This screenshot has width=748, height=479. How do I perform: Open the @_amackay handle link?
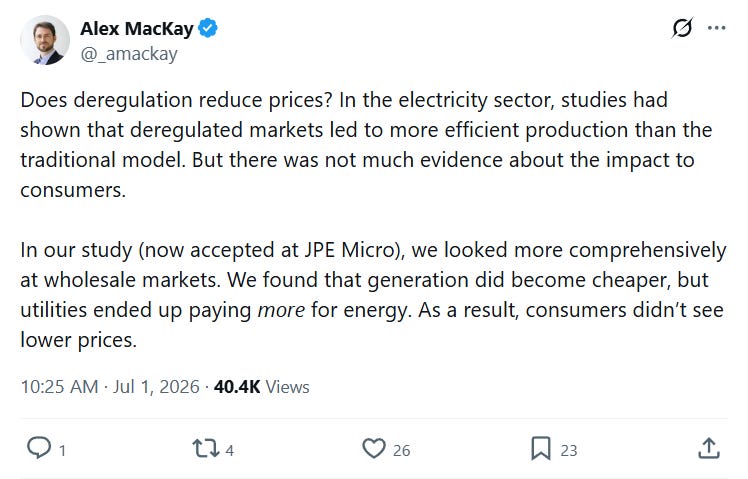[x=129, y=54]
